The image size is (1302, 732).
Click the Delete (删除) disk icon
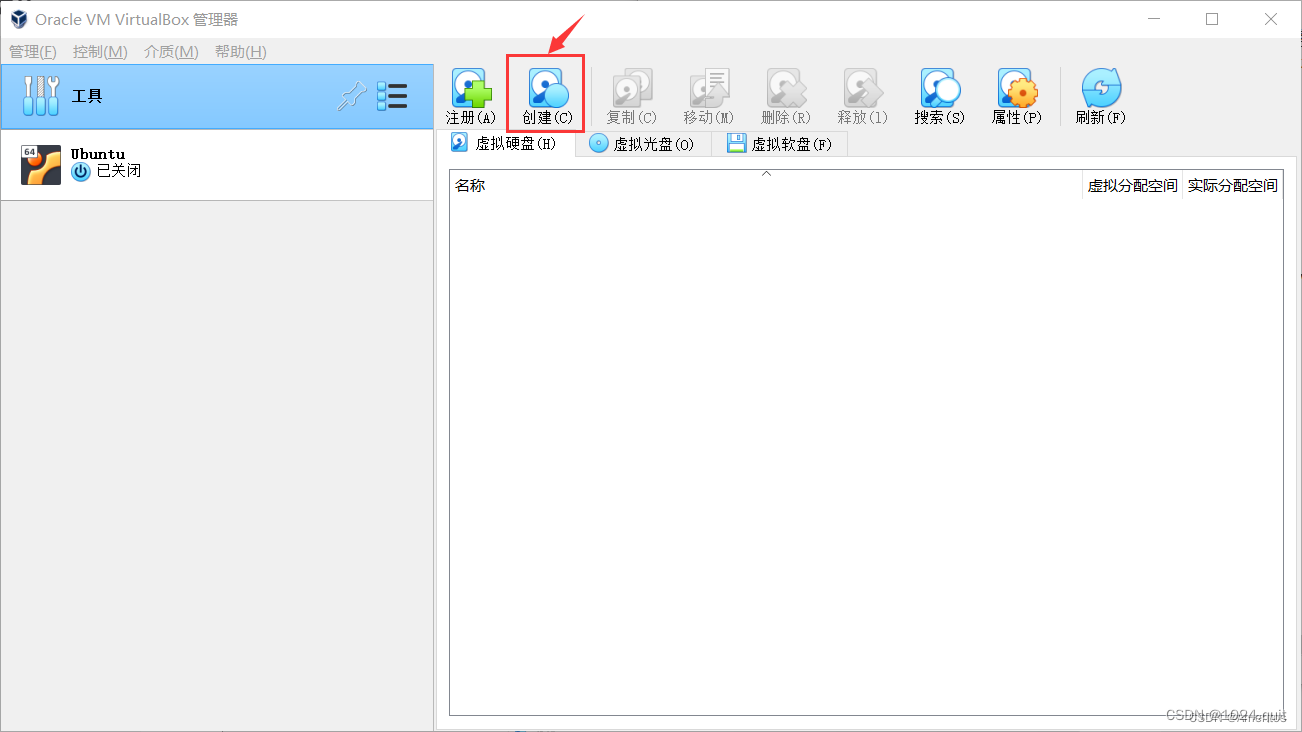[x=786, y=88]
